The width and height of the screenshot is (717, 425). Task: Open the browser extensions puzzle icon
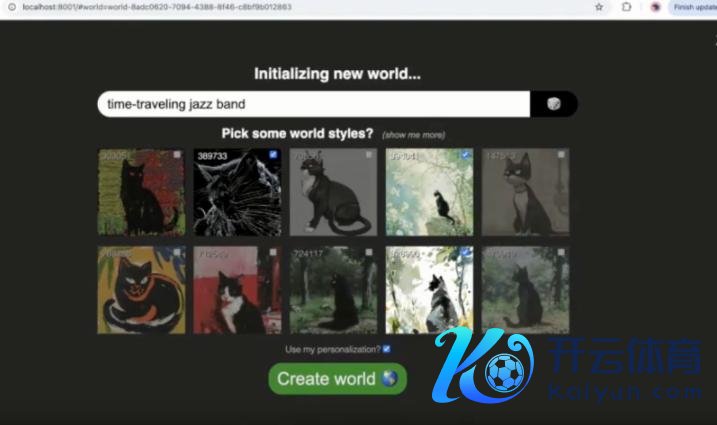[x=626, y=6]
